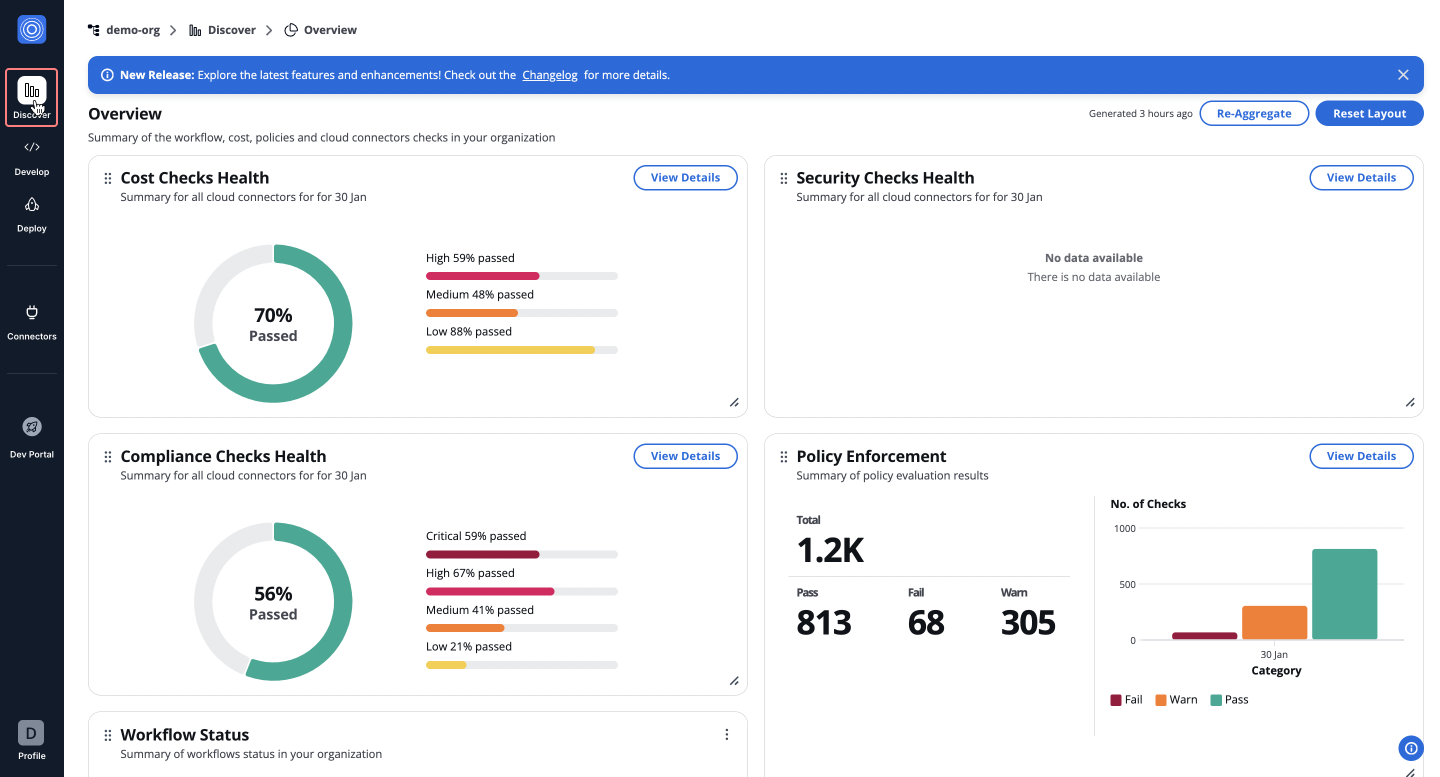
Task: Click drag handle on Policy Enforcement card
Action: coord(784,457)
